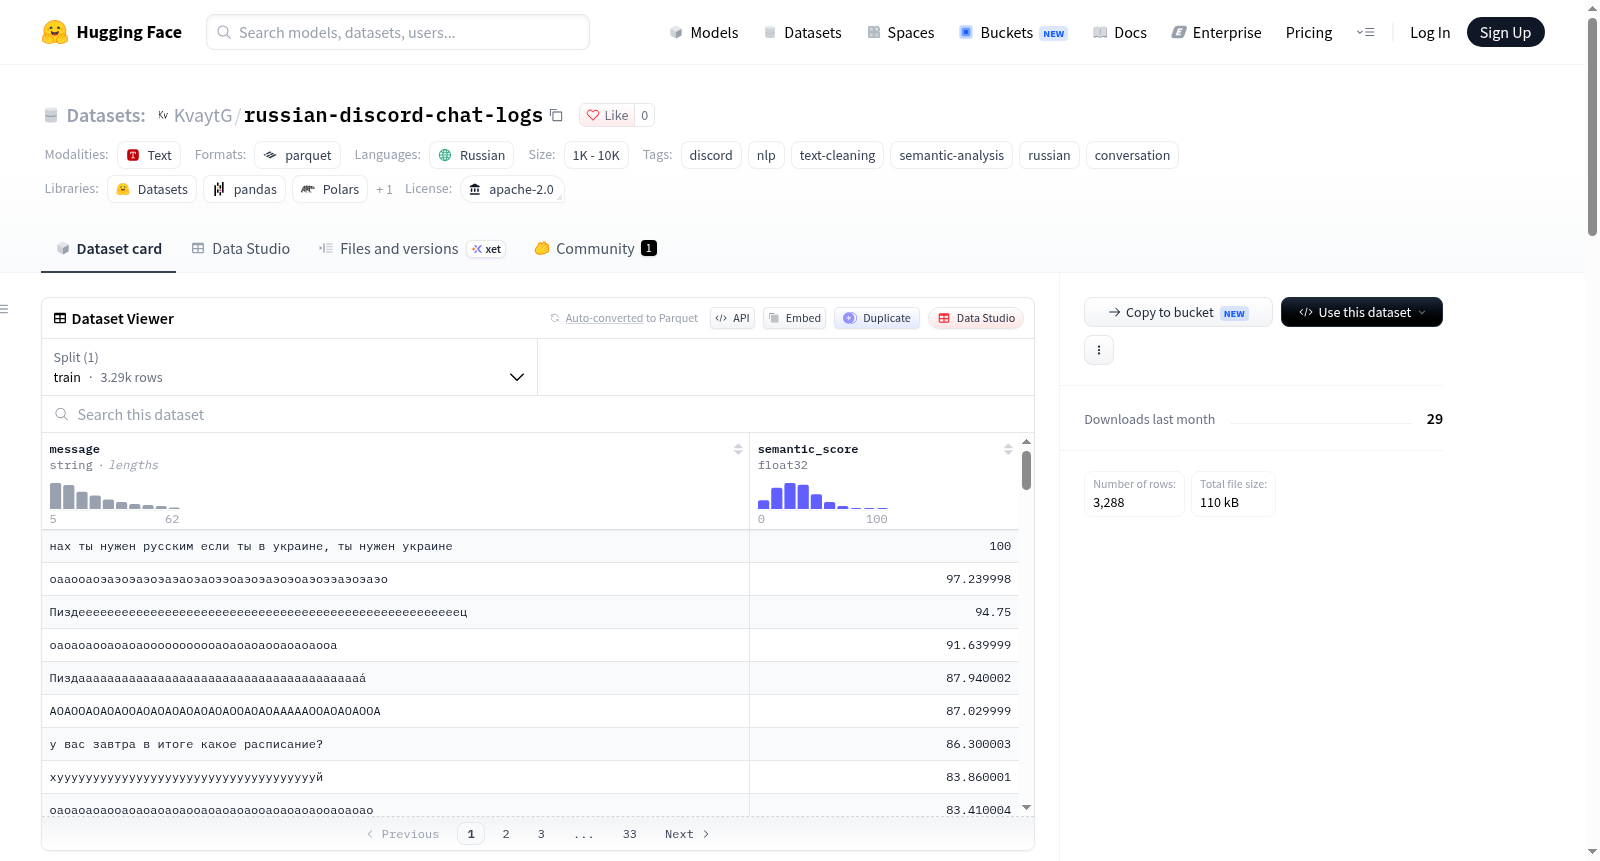Click the table scroll down arrow
Screen dimensions: 1600x861
coord(1026,808)
